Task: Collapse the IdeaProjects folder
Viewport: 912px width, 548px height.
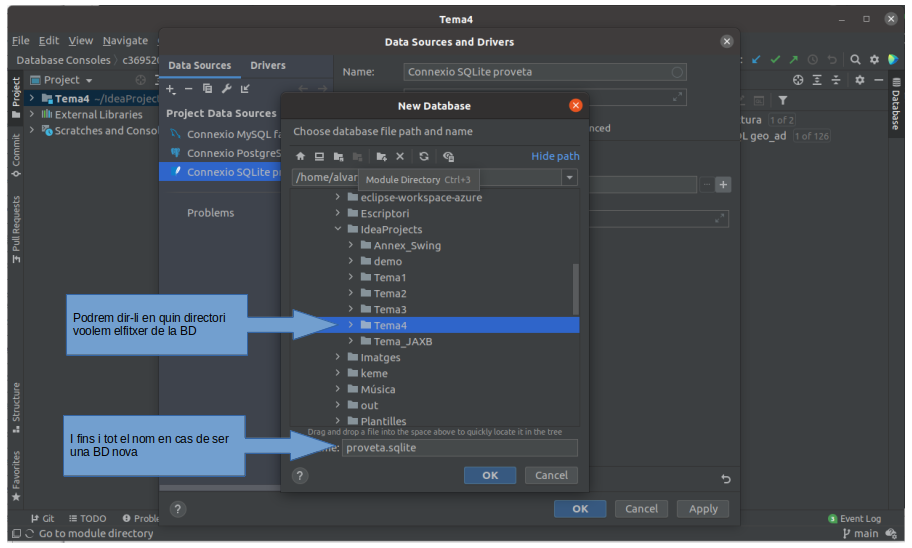Action: pos(337,229)
